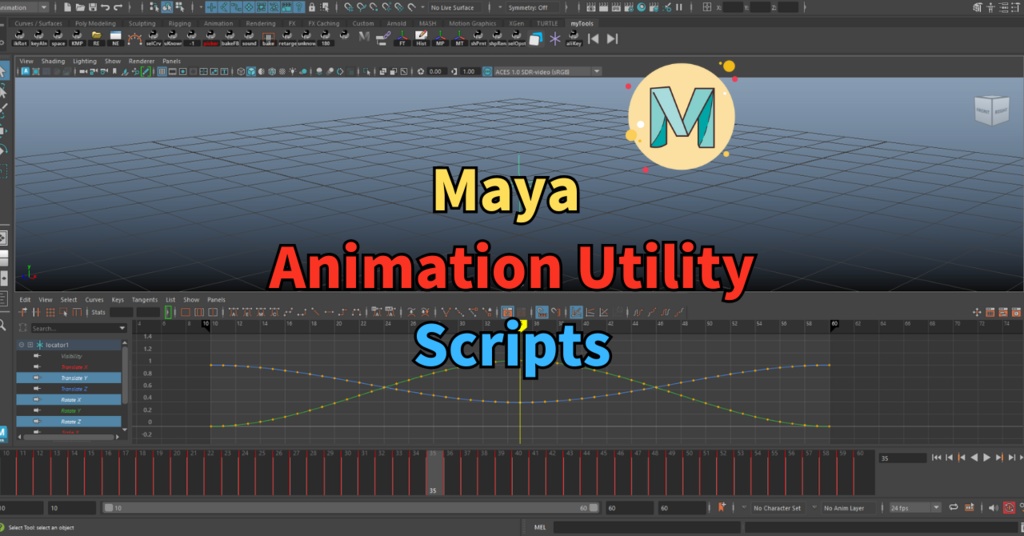Viewport: 1024px width, 536px height.
Task: Click the MP shelf icon
Action: click(x=440, y=39)
